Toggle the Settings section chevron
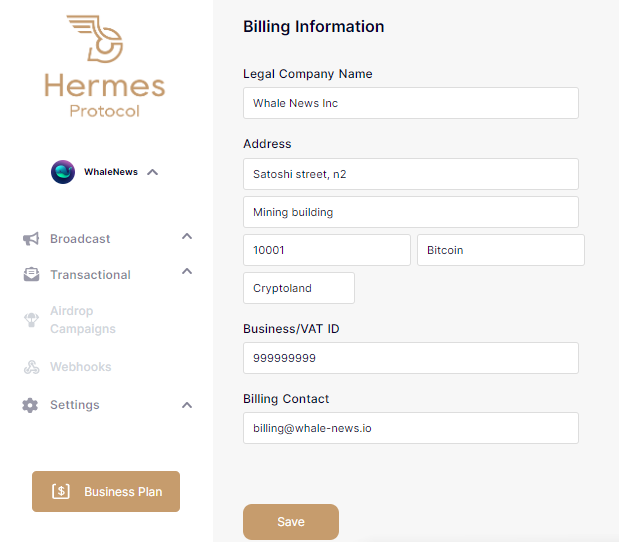Screen dimensions: 619x542 coord(187,405)
